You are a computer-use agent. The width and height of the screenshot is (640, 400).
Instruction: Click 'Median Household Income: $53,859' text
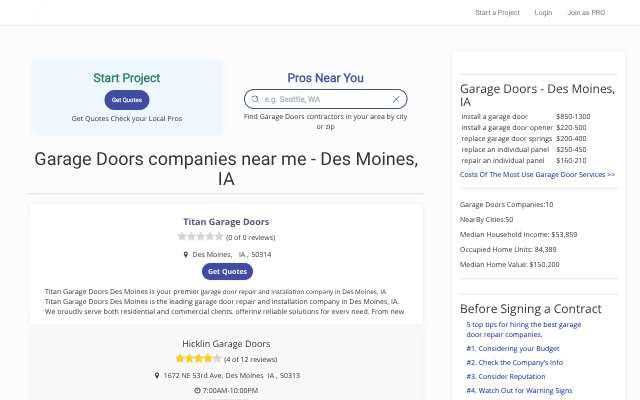click(518, 235)
